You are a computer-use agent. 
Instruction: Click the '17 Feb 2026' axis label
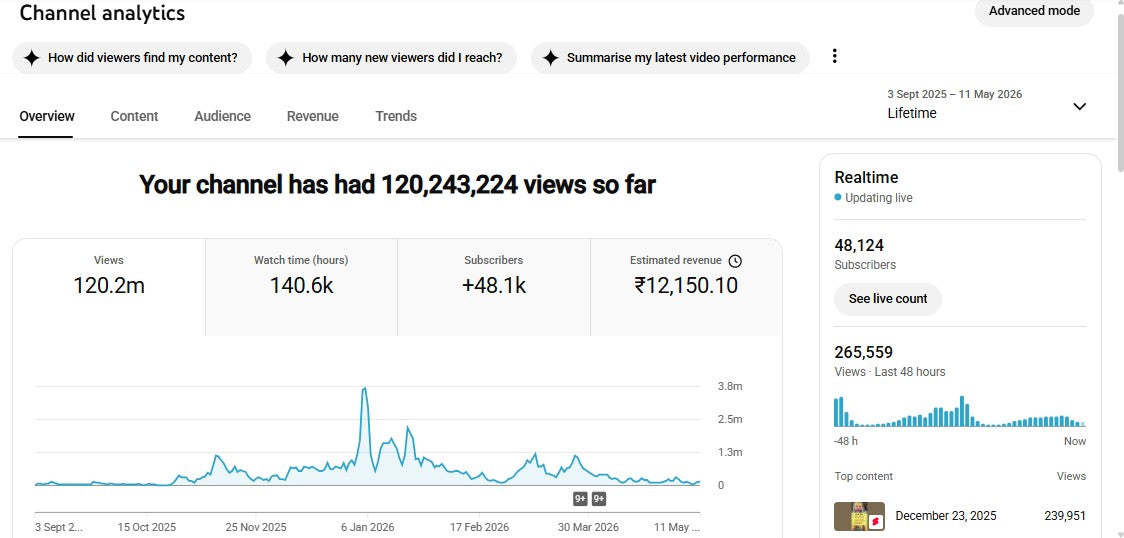[x=480, y=527]
